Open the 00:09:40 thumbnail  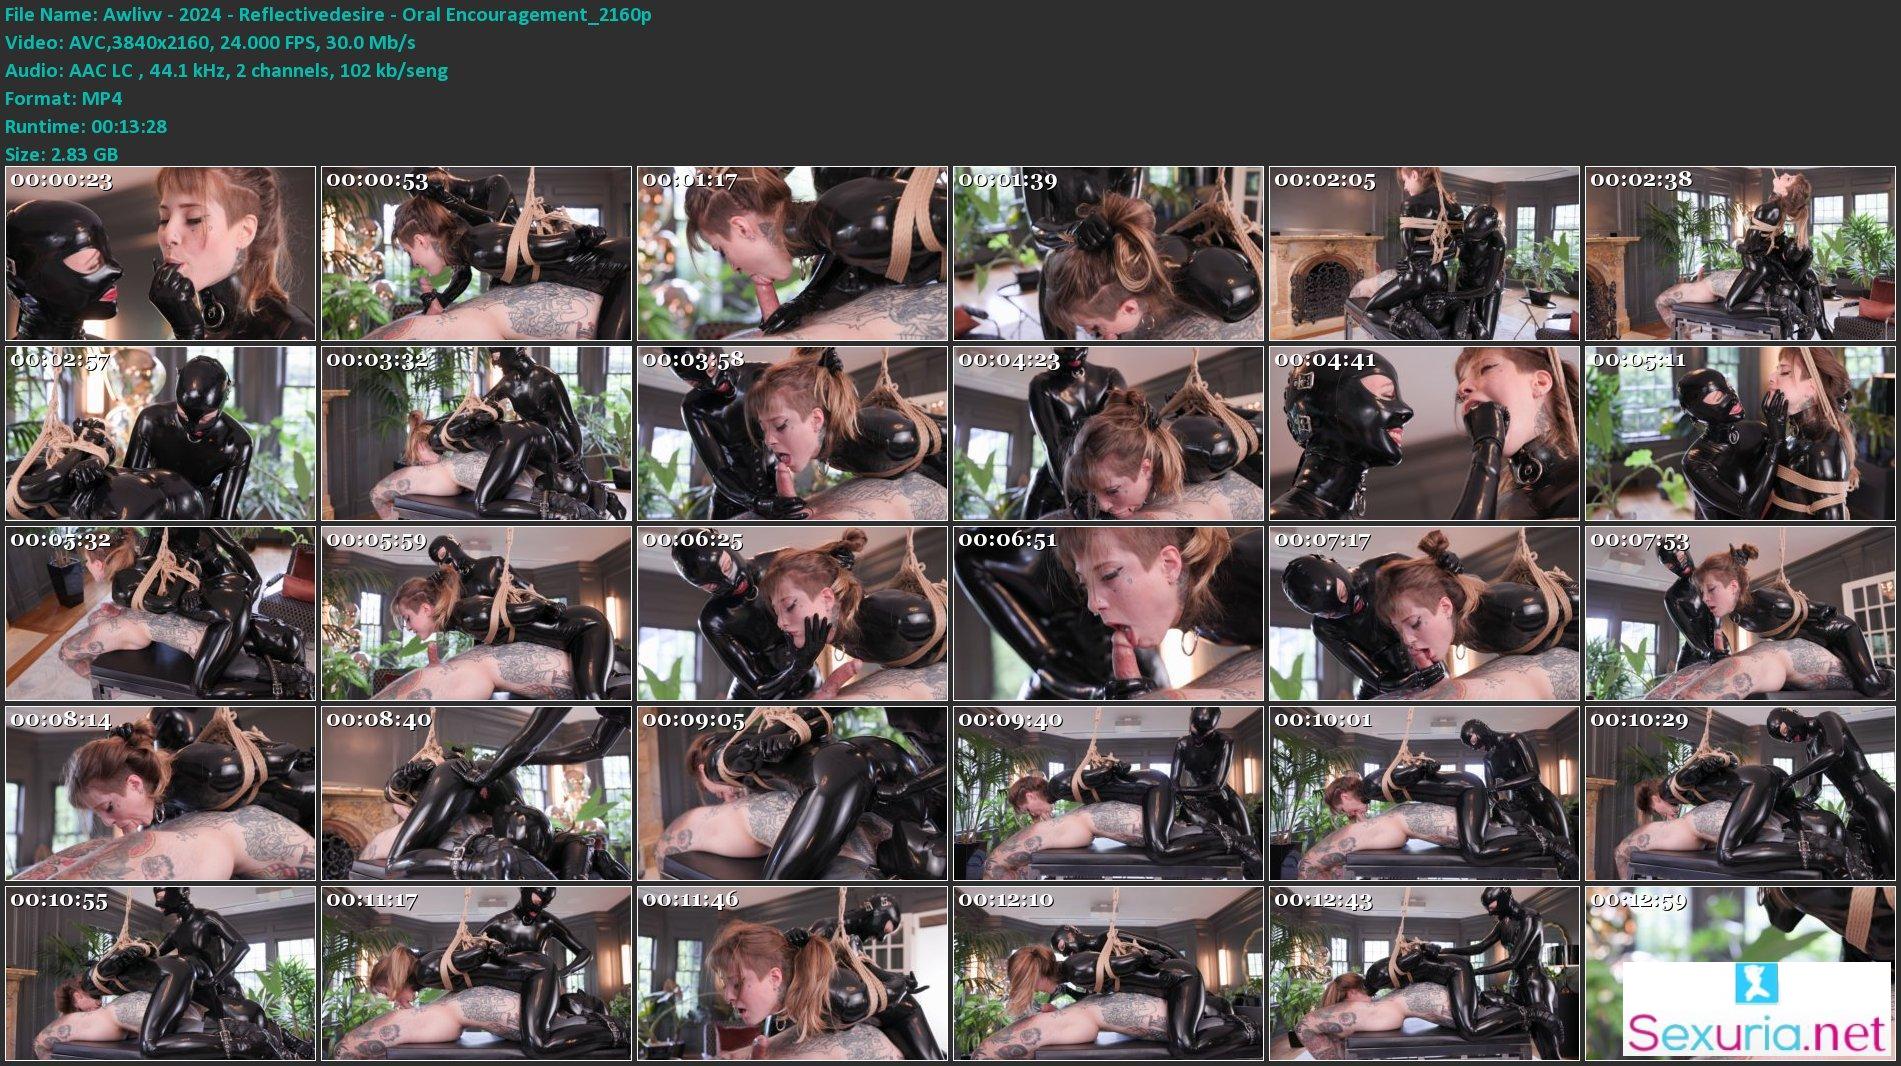click(1108, 794)
